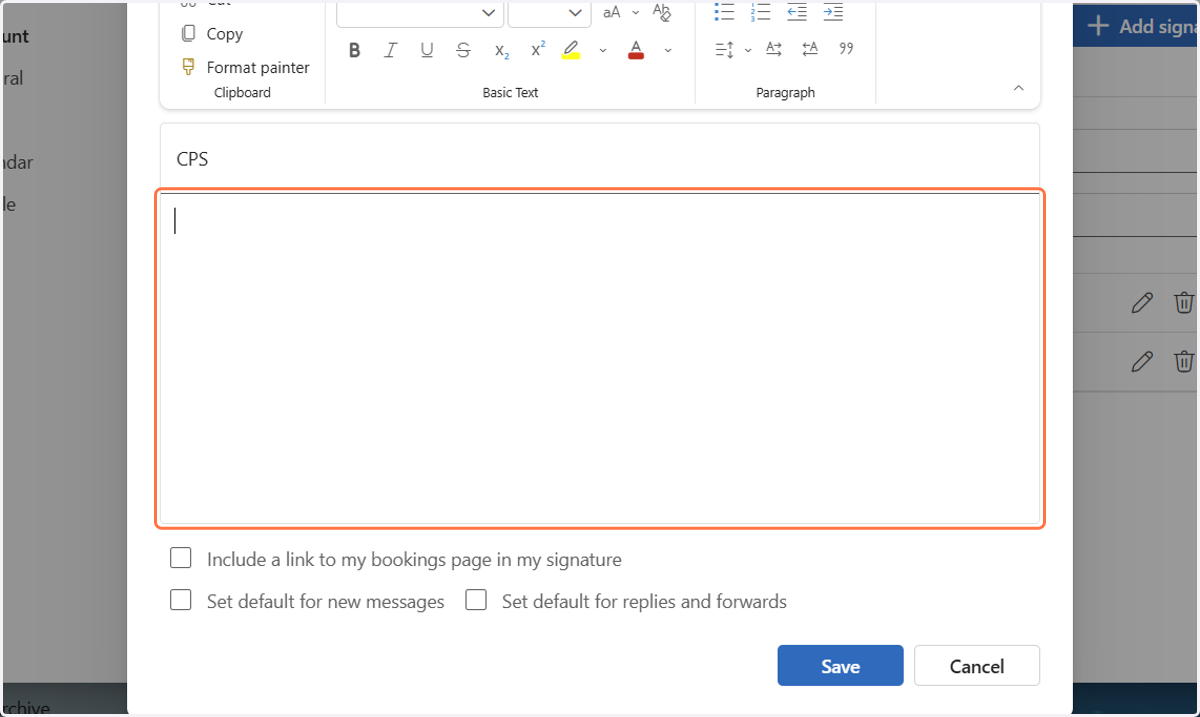The width and height of the screenshot is (1200, 717).
Task: Toggle subscript formatting
Action: pyautogui.click(x=501, y=50)
